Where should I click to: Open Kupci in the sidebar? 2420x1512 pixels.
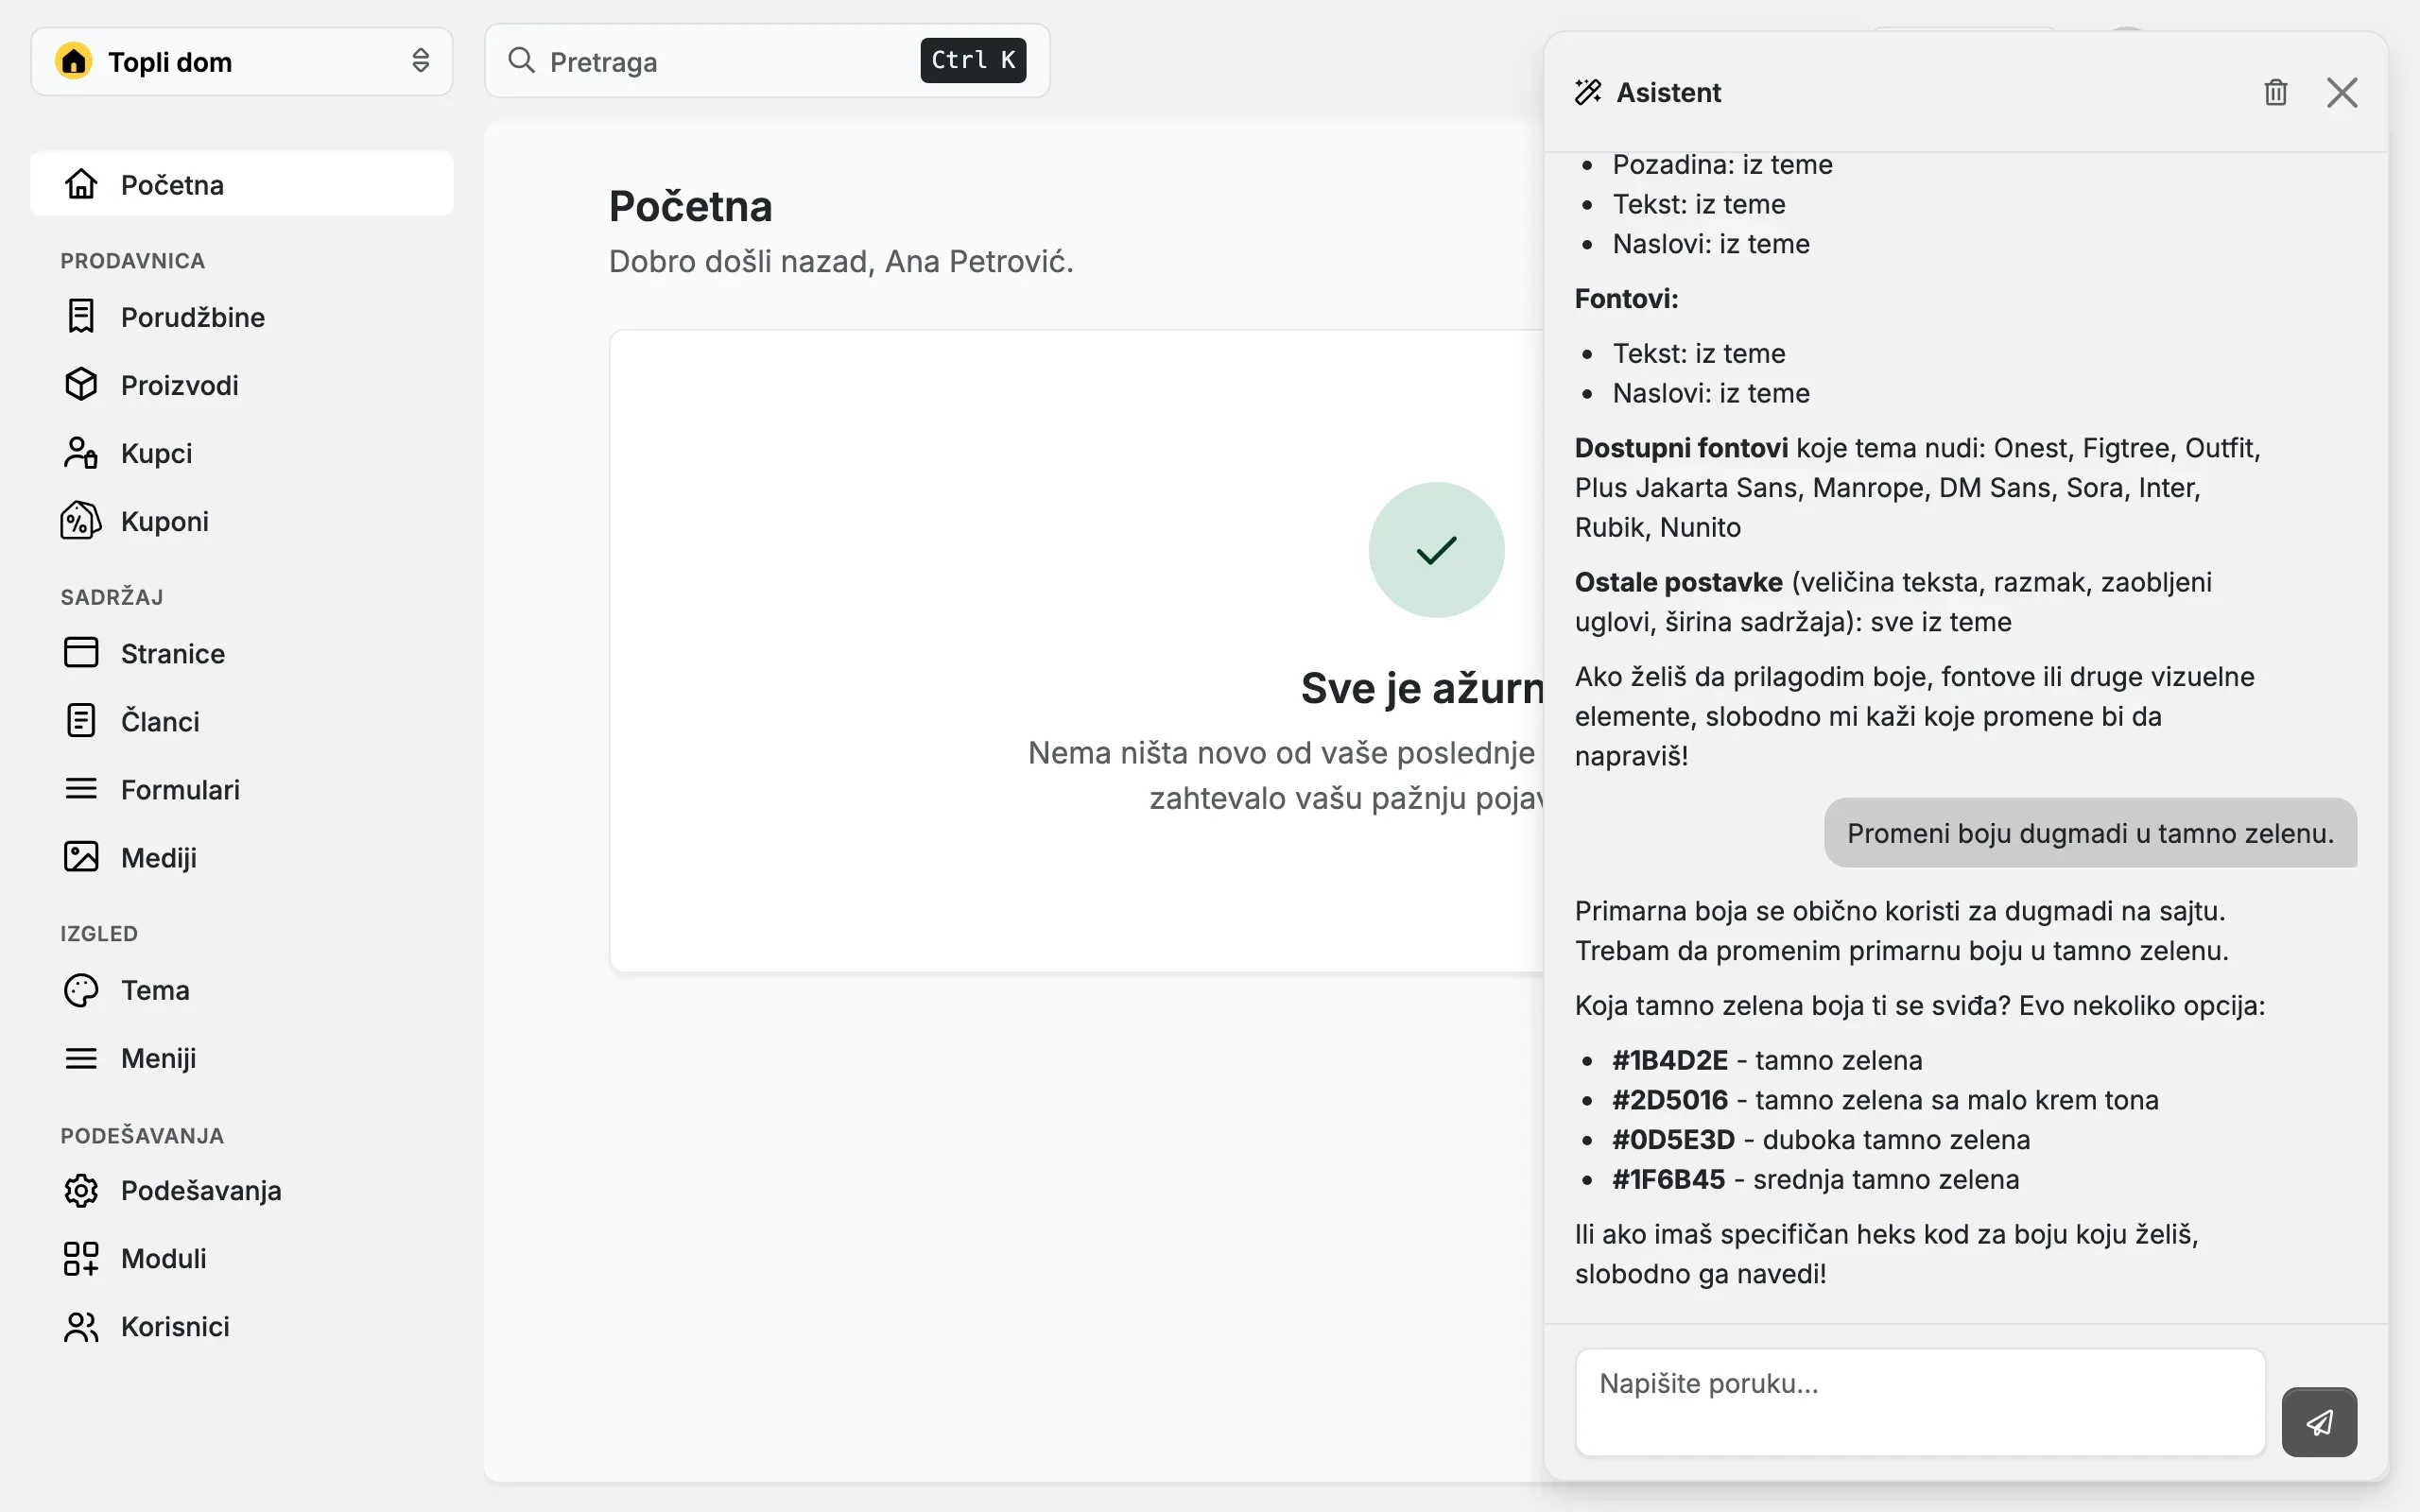tap(242, 453)
